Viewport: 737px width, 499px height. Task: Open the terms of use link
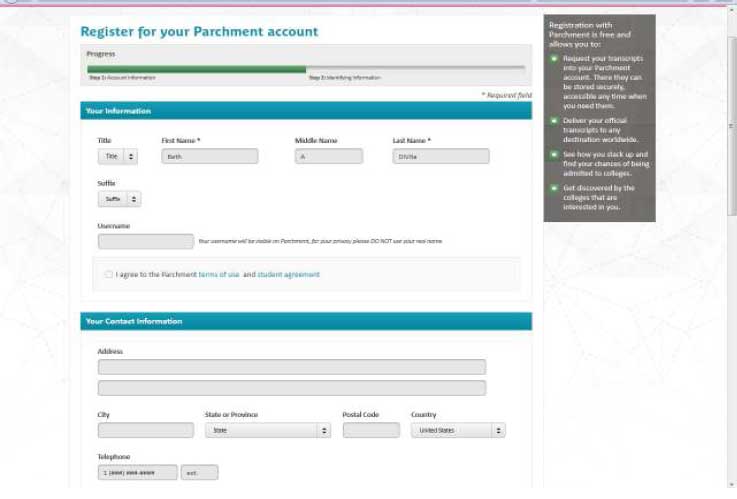pos(219,274)
